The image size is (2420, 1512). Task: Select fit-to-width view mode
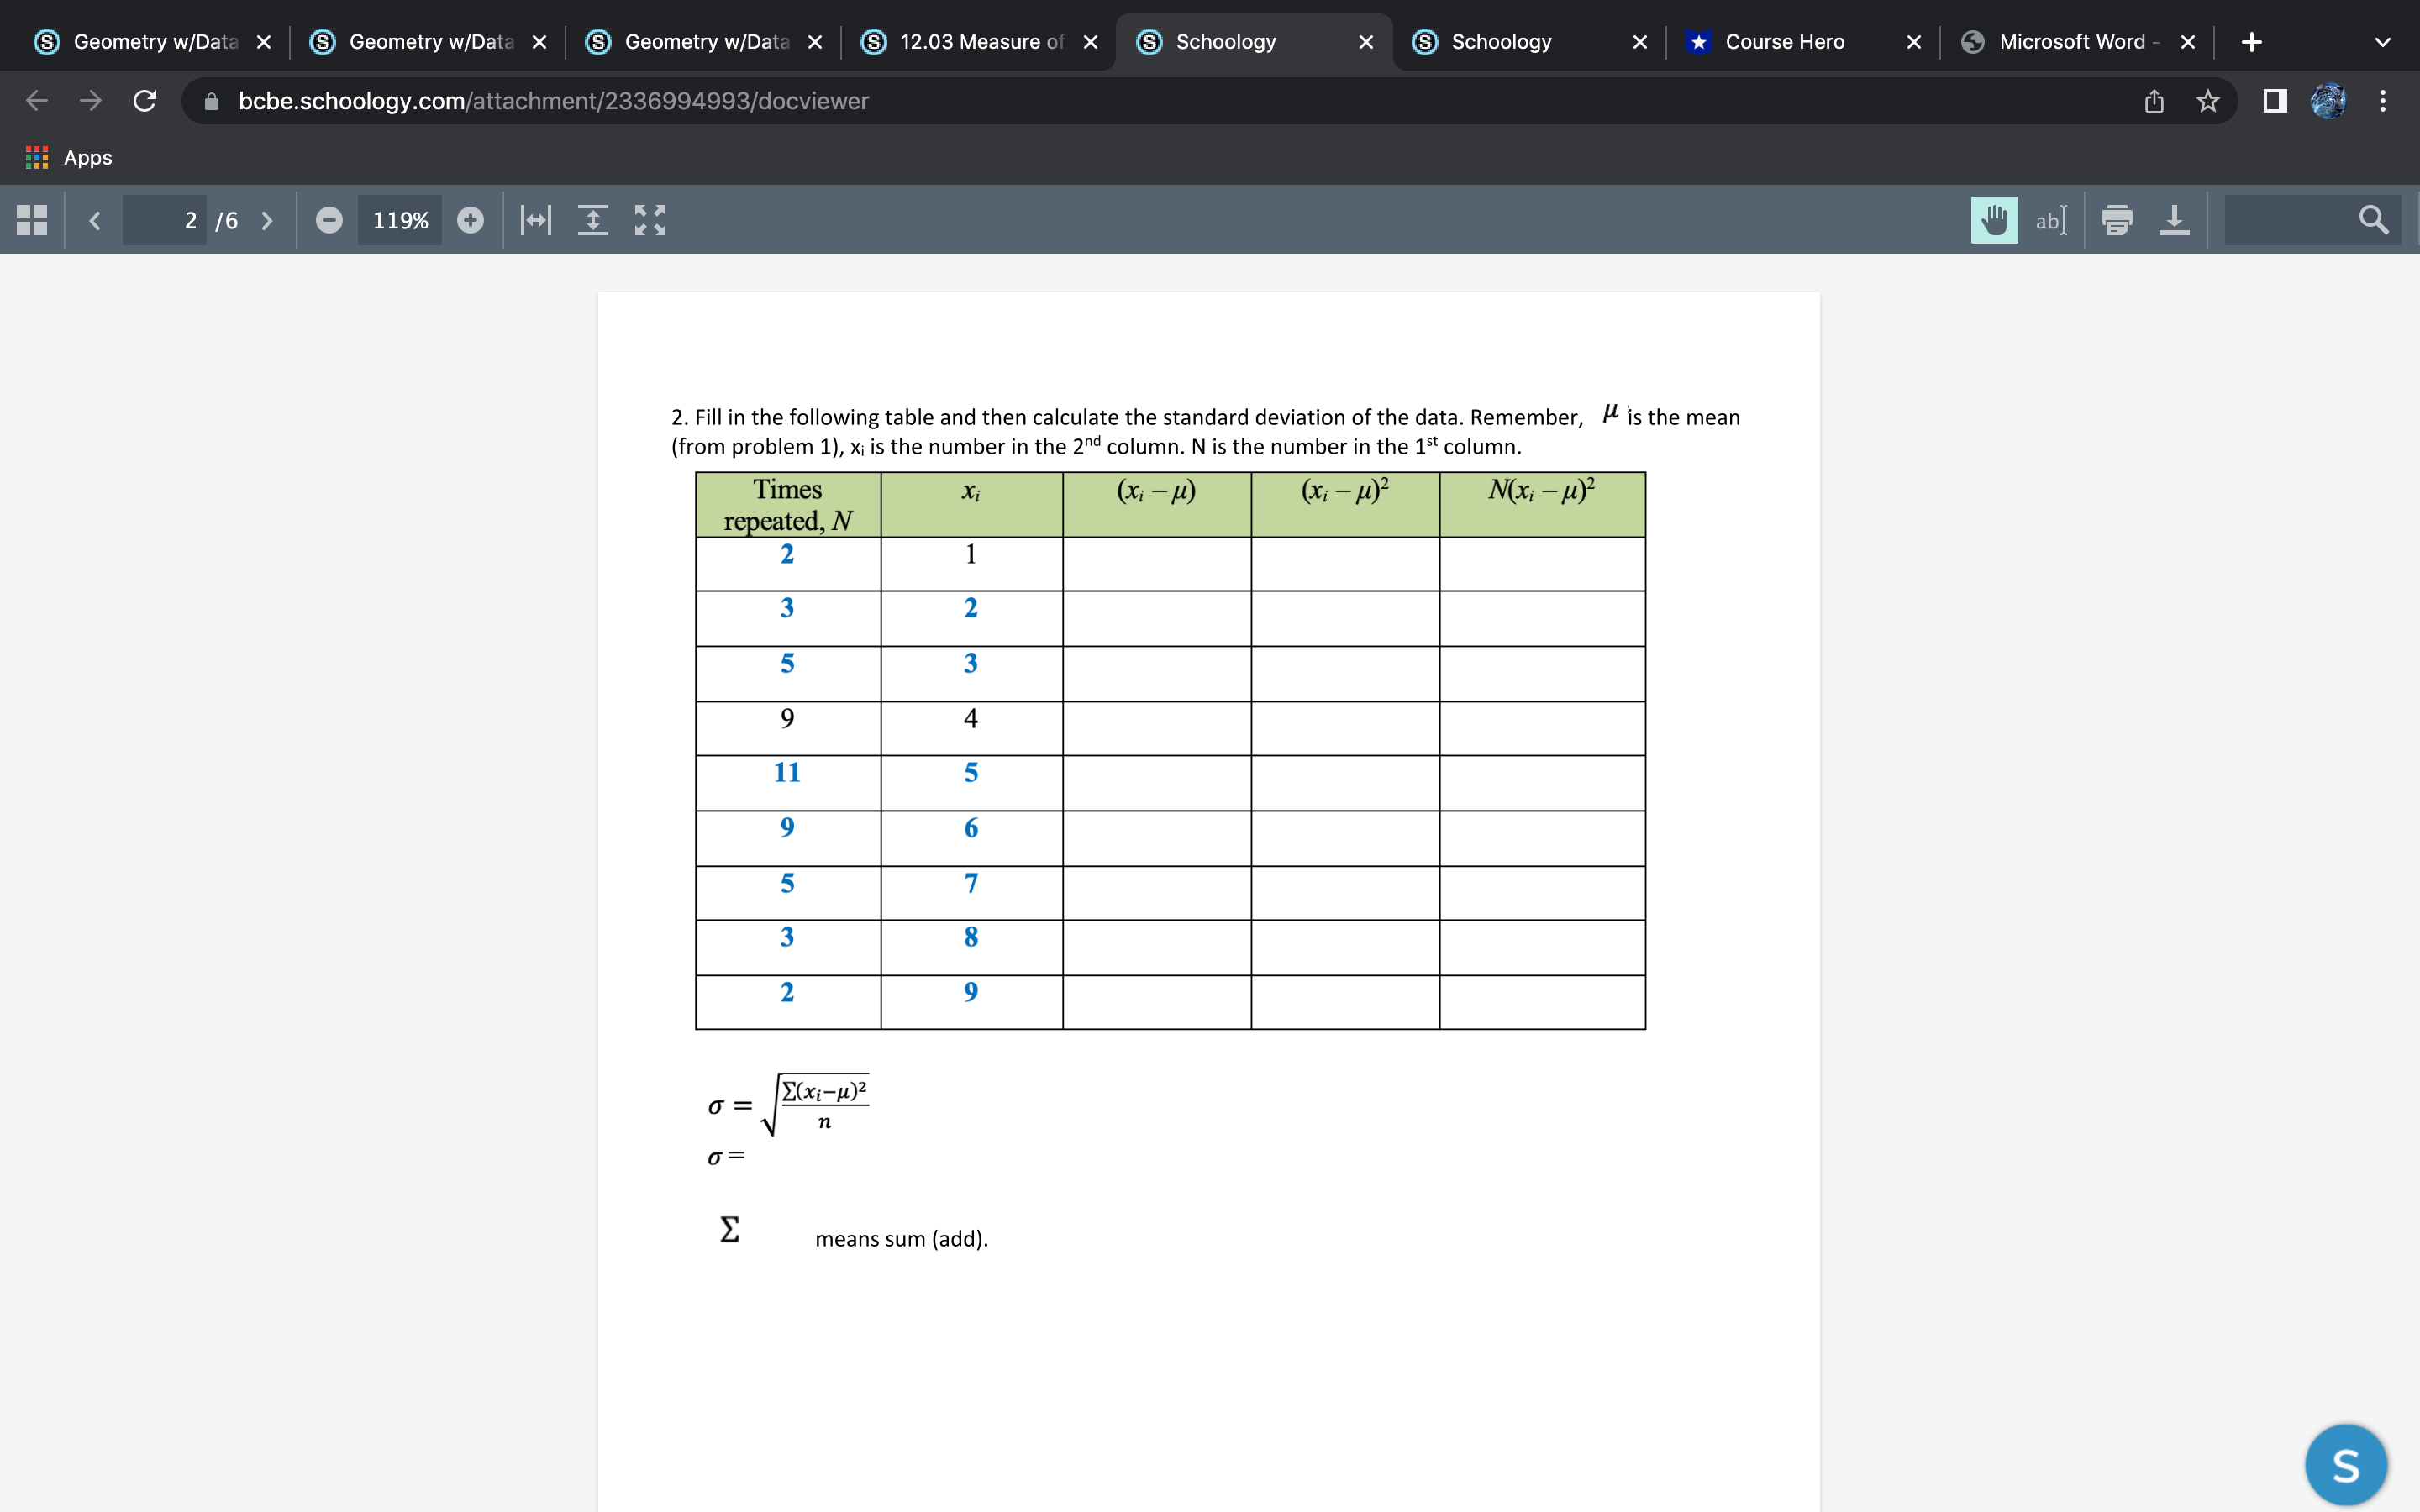coord(535,220)
